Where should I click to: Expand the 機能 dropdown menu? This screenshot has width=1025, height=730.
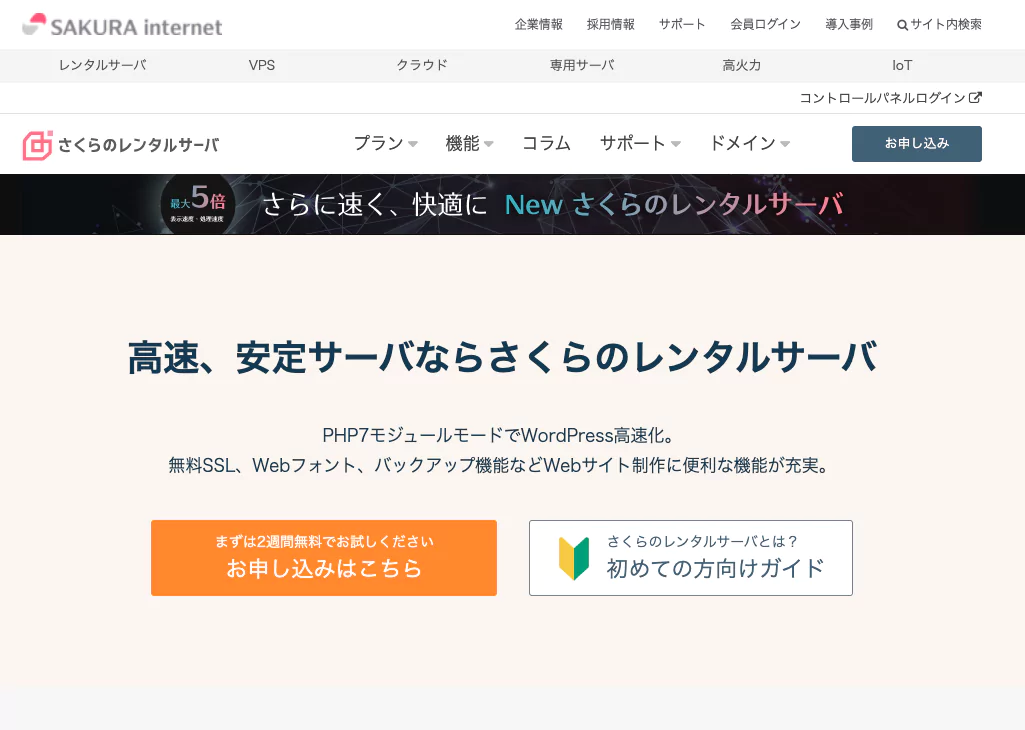[469, 144]
